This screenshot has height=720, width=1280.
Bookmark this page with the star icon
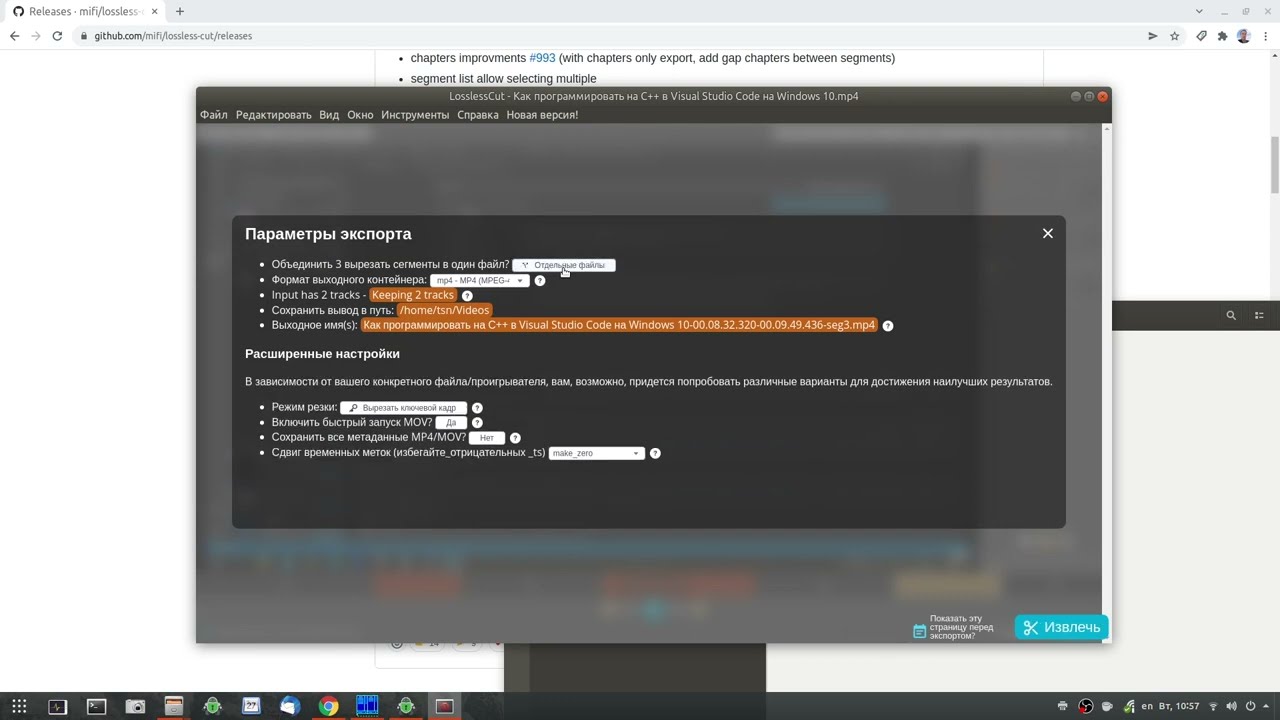1175,36
